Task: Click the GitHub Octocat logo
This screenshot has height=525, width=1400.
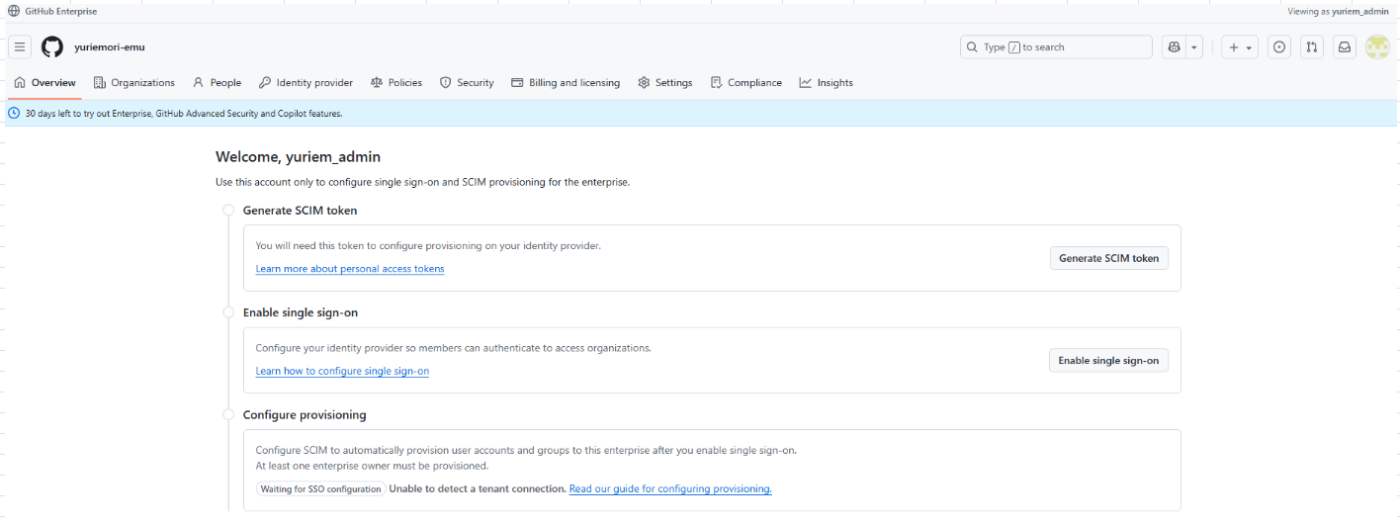Action: tap(52, 47)
